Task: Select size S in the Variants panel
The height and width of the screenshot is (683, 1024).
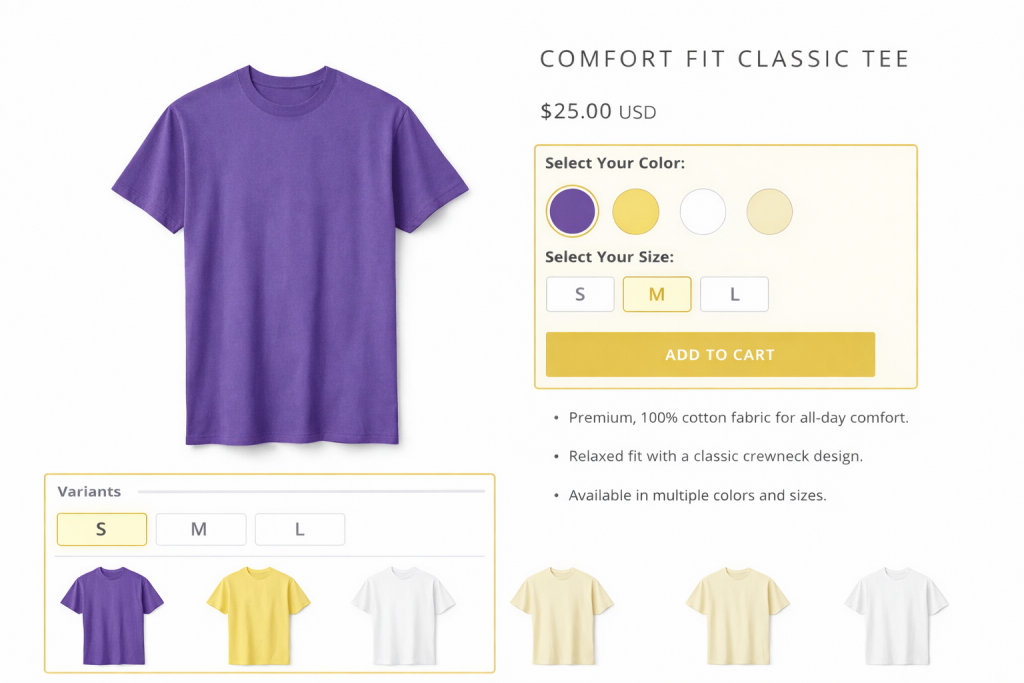Action: 101,529
